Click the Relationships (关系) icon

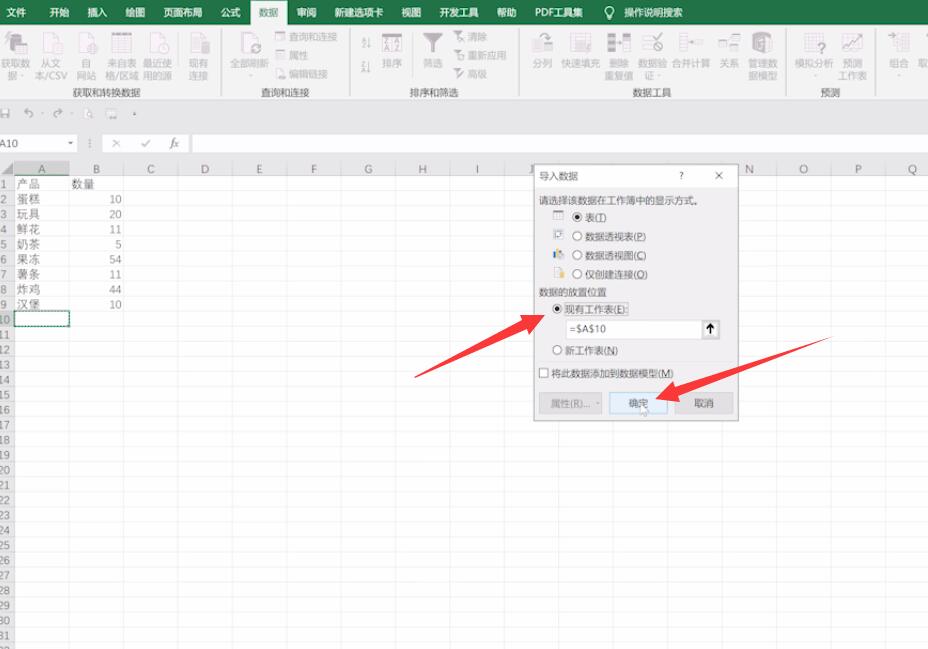[729, 44]
